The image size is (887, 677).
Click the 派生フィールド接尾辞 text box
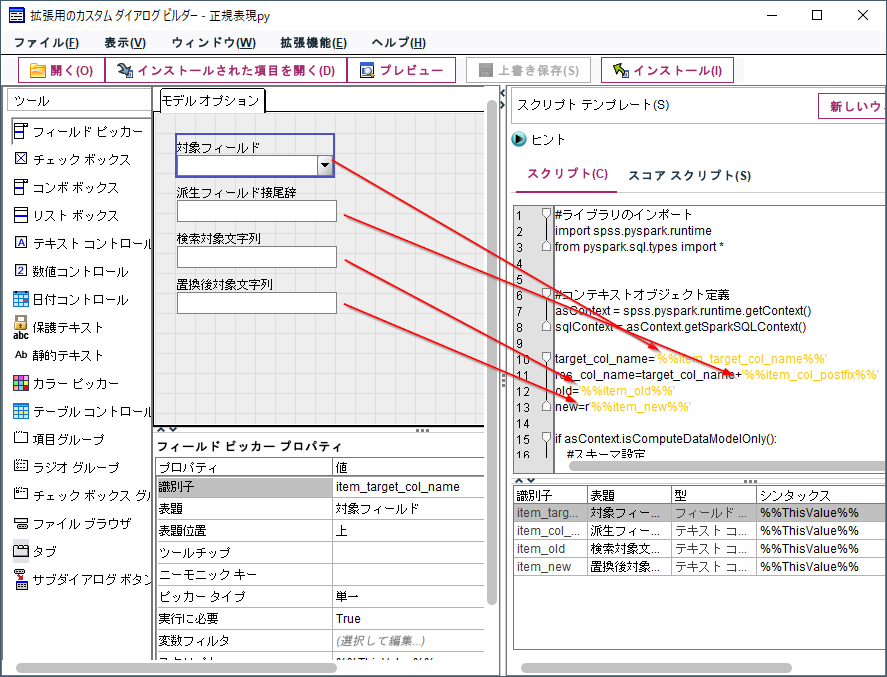point(257,211)
